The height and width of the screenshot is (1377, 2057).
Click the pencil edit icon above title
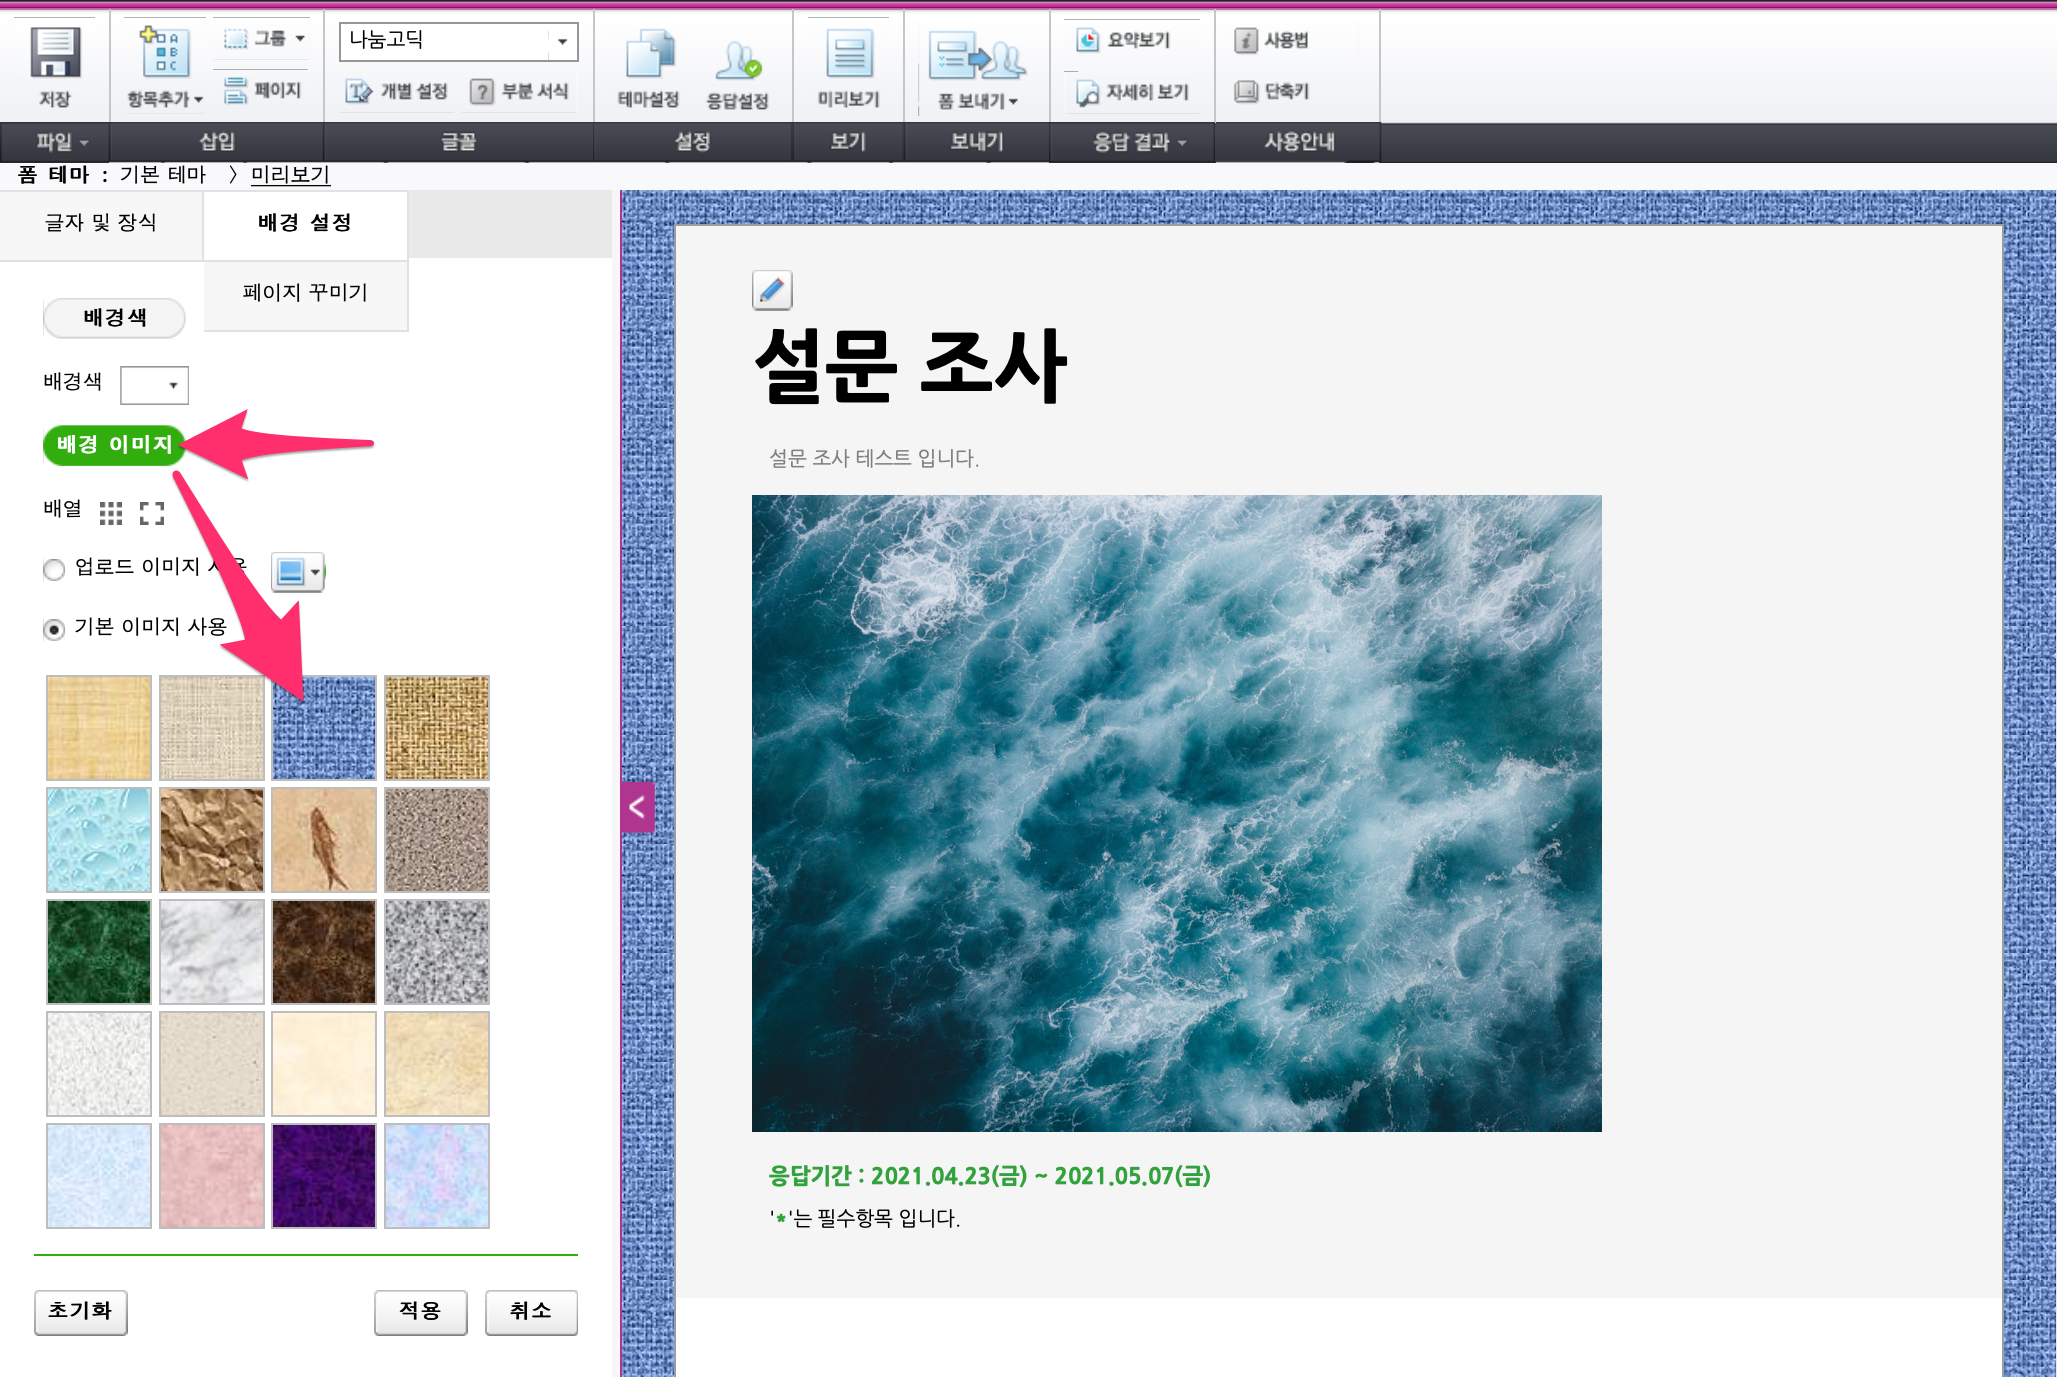click(772, 291)
